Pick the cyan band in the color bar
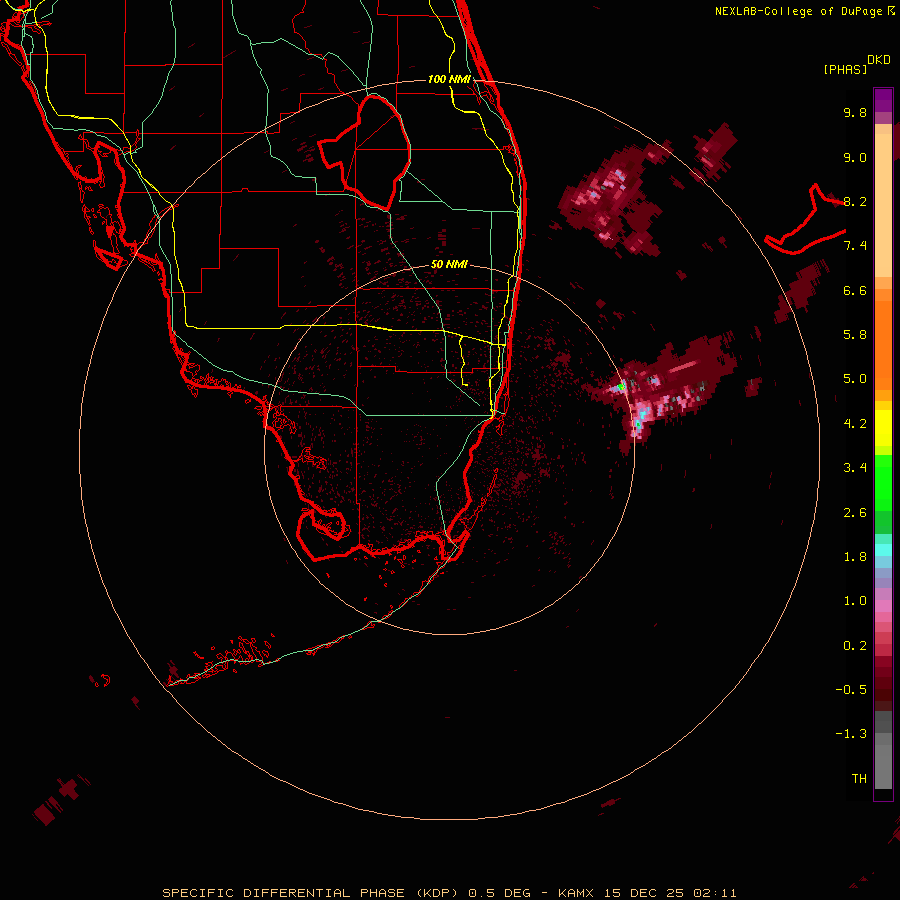The image size is (900, 900). (883, 550)
